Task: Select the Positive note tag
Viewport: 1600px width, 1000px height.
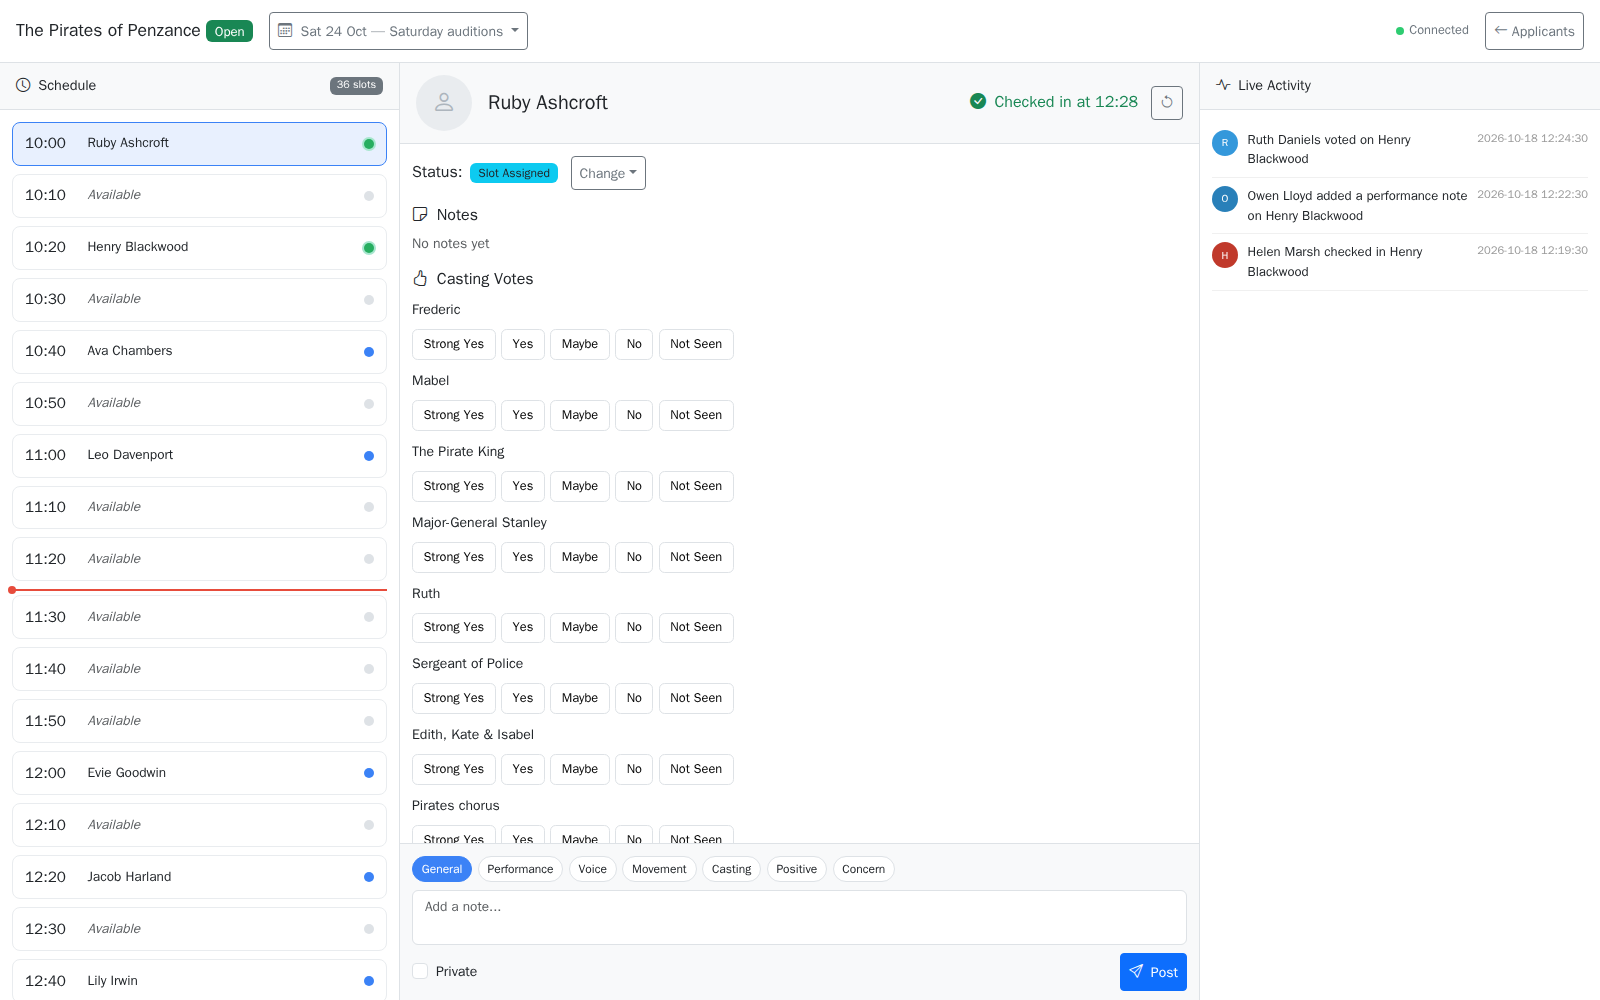Action: click(797, 869)
